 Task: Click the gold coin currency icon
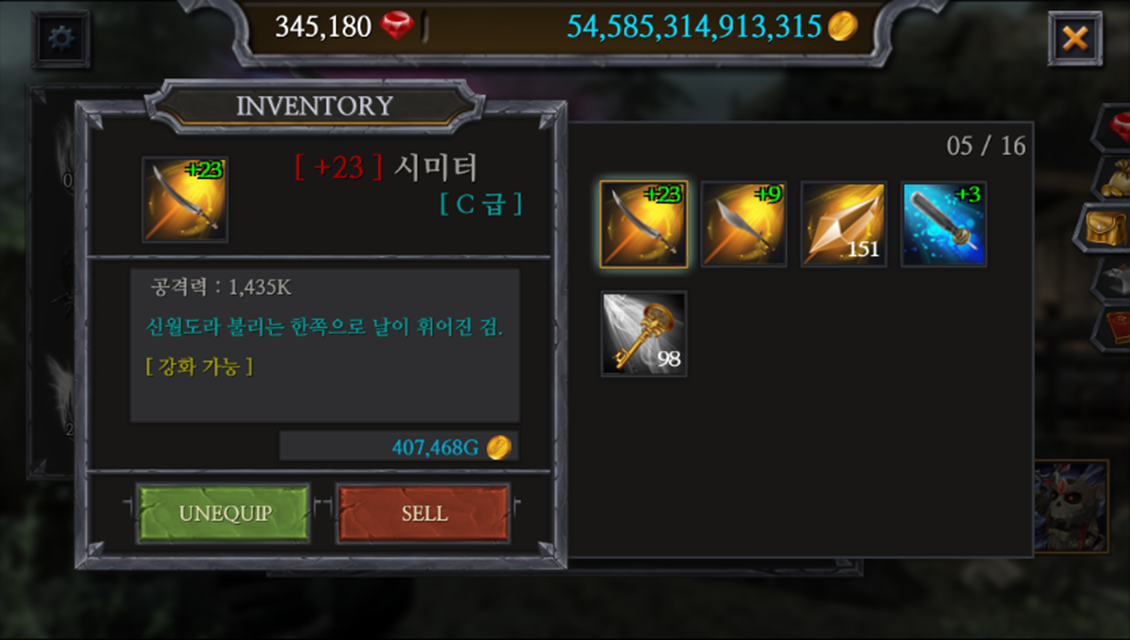tap(842, 26)
